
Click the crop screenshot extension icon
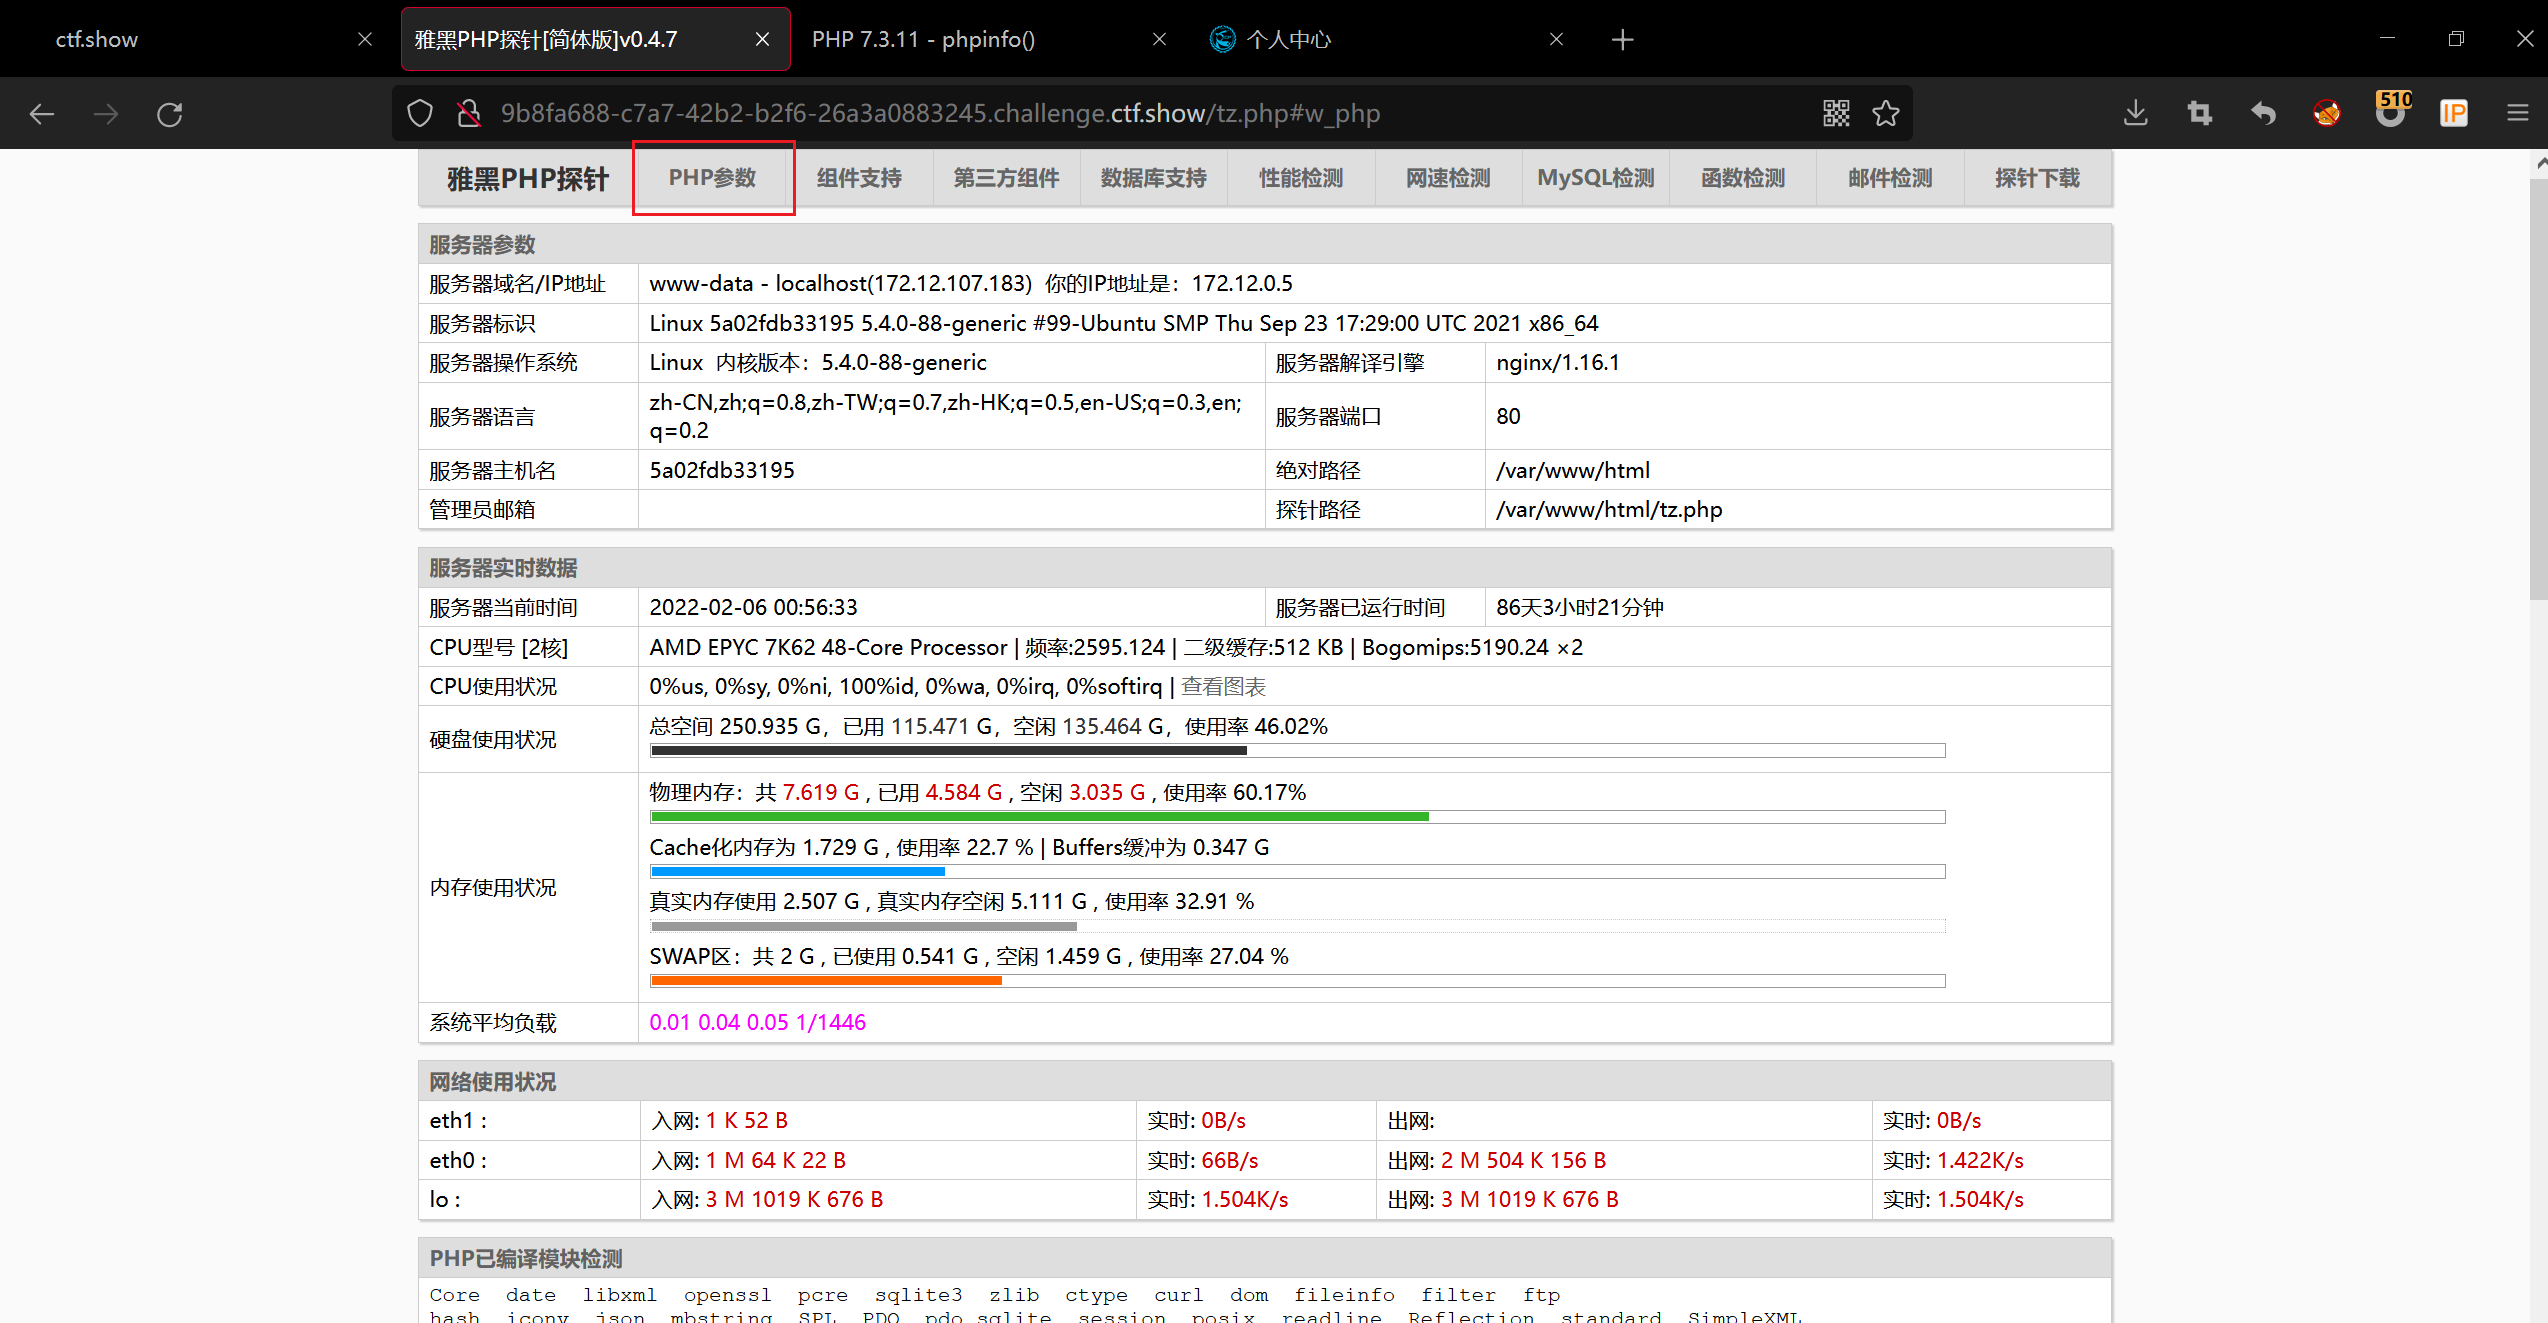[x=2199, y=114]
